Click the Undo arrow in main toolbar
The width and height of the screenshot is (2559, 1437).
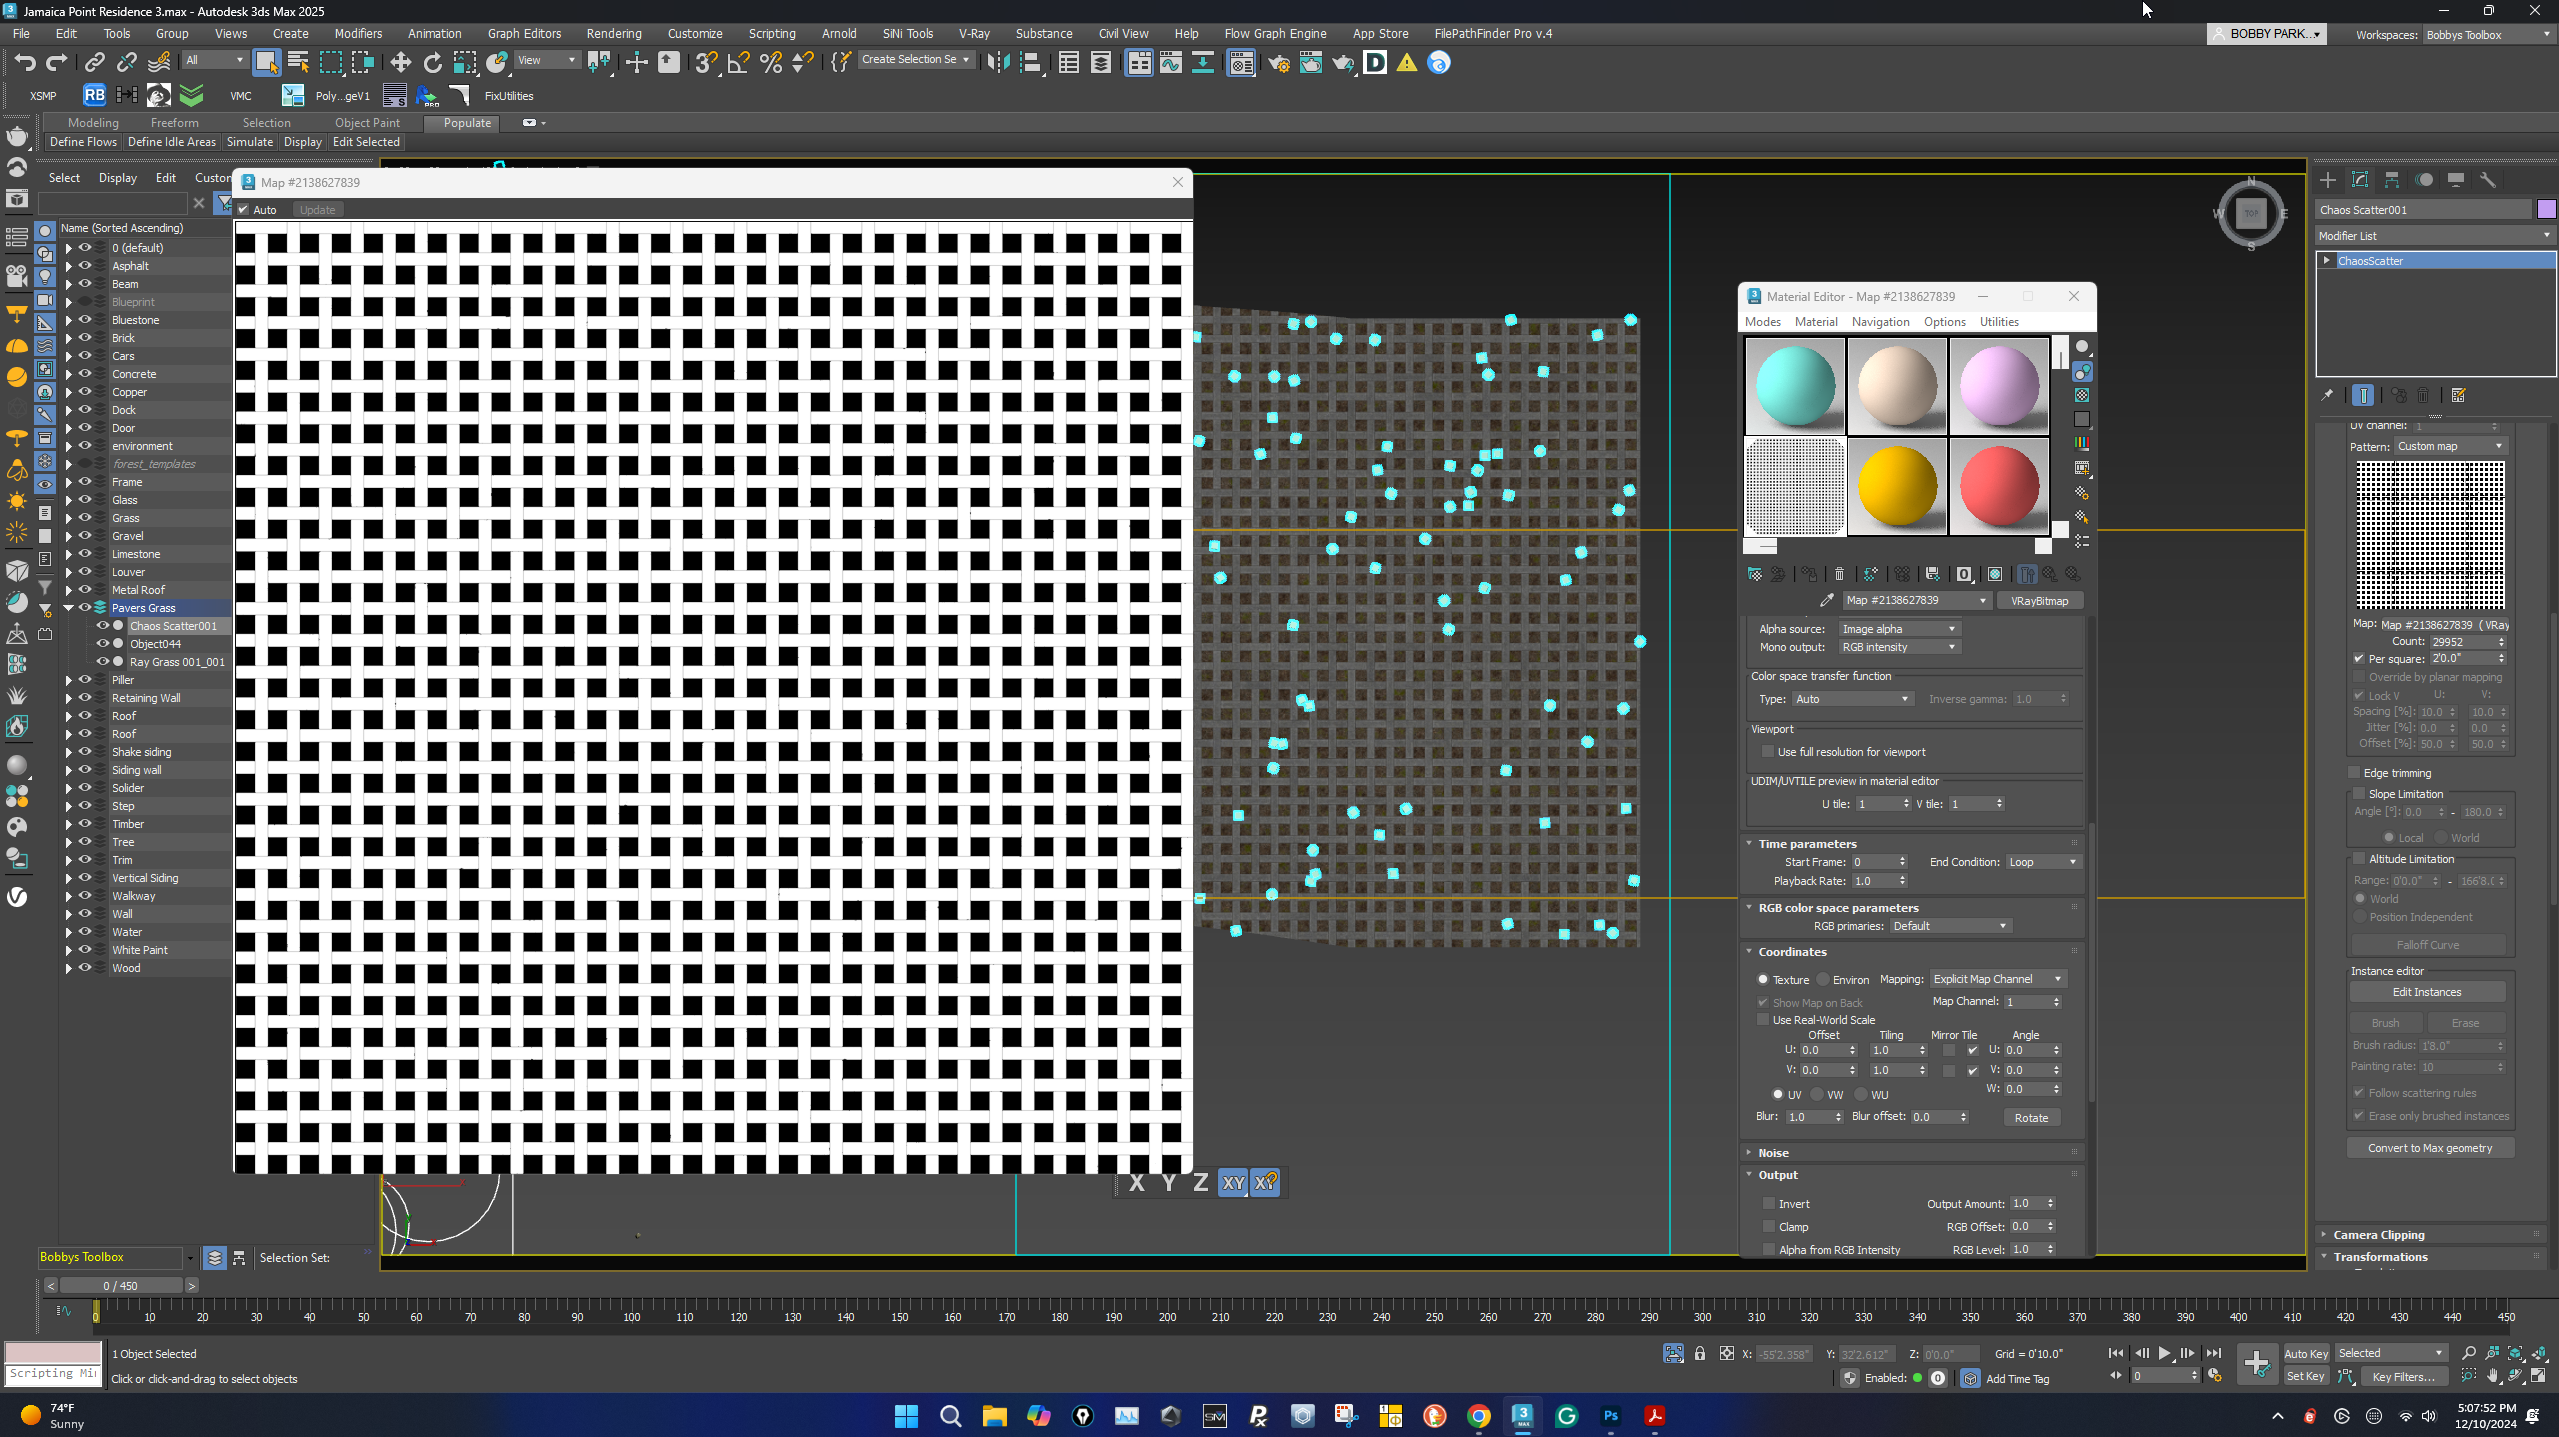[x=25, y=63]
